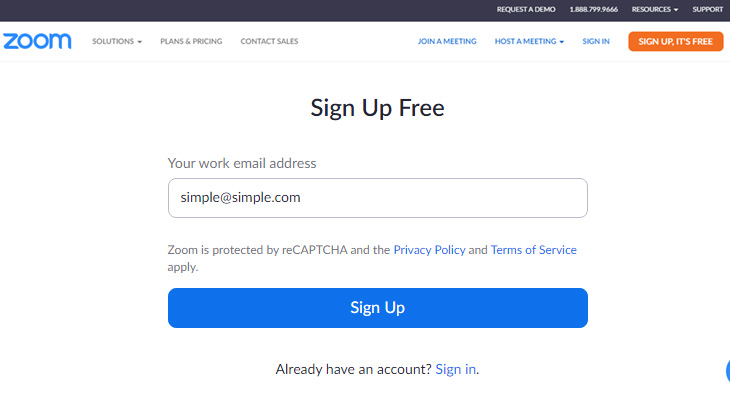Open the Contact Sales page
The height and width of the screenshot is (403, 730).
pyautogui.click(x=269, y=42)
